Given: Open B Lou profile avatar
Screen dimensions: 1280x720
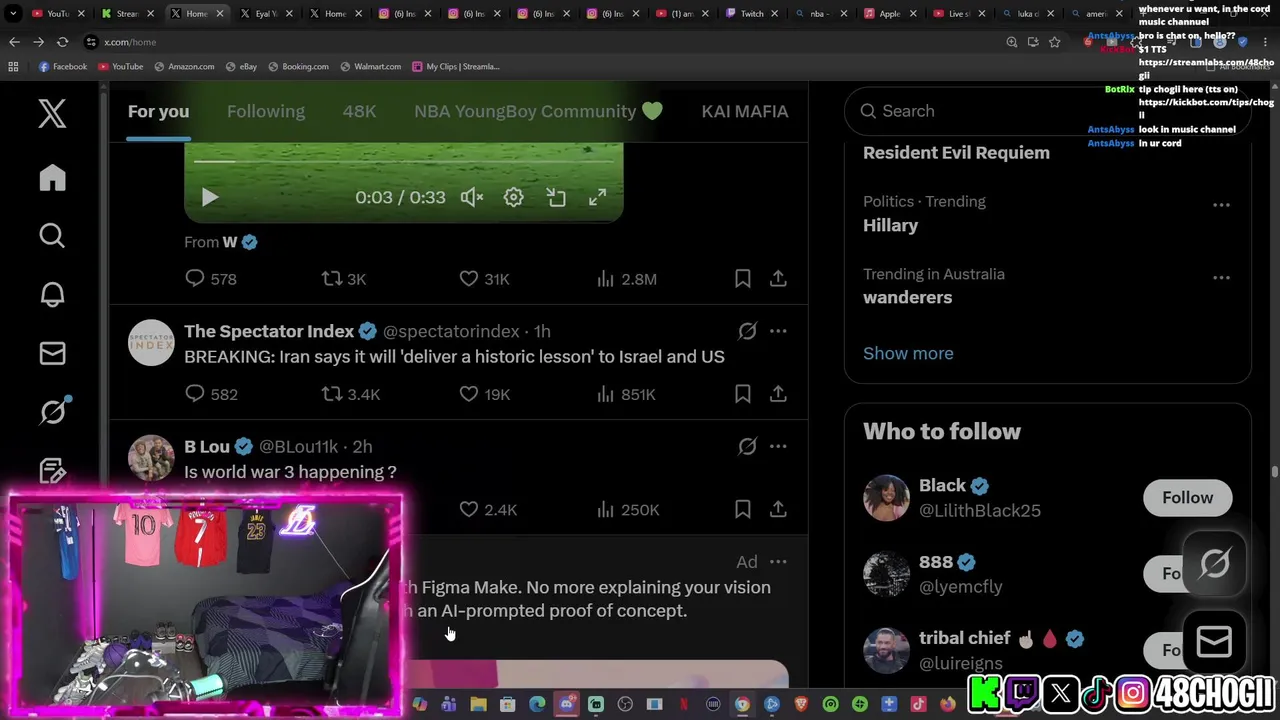Looking at the screenshot, I should 151,458.
